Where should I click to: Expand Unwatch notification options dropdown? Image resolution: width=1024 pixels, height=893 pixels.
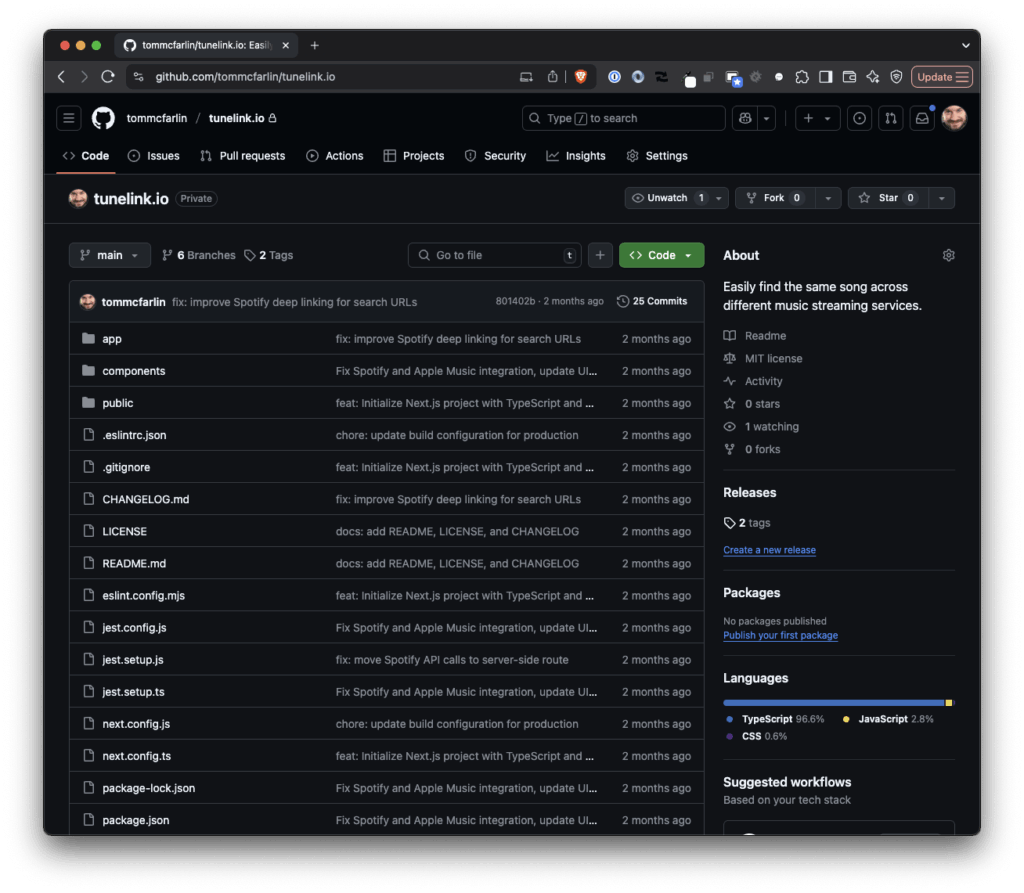(x=719, y=198)
